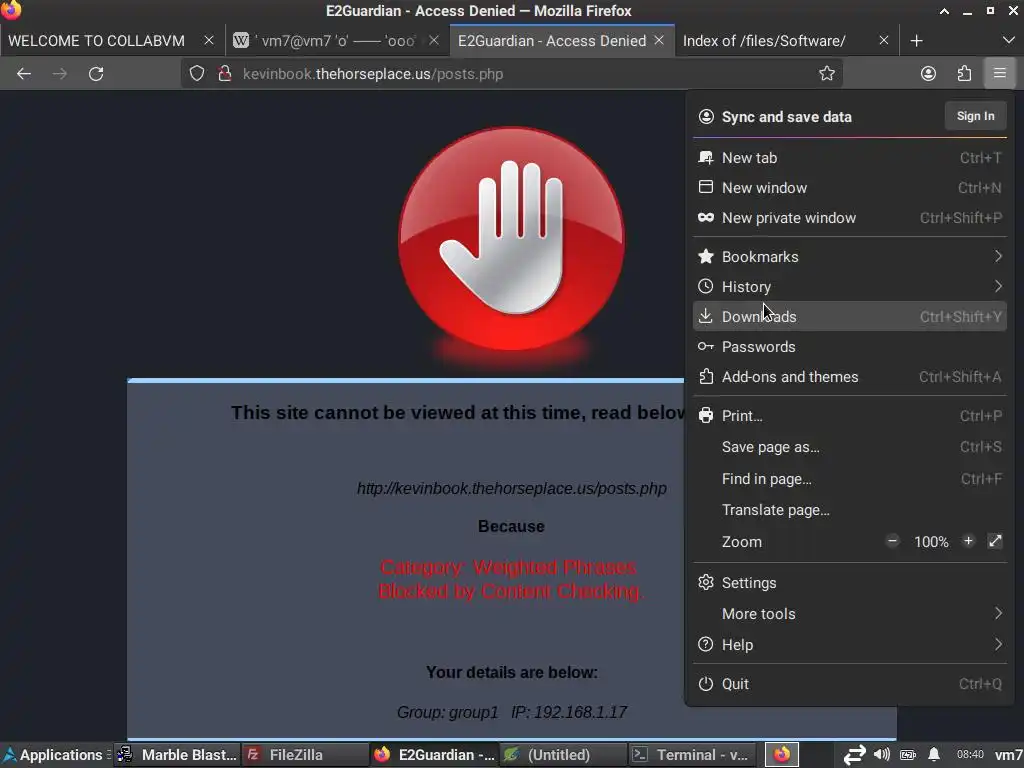Image resolution: width=1024 pixels, height=768 pixels.
Task: List all tabs dropdown arrow
Action: tap(1008, 40)
